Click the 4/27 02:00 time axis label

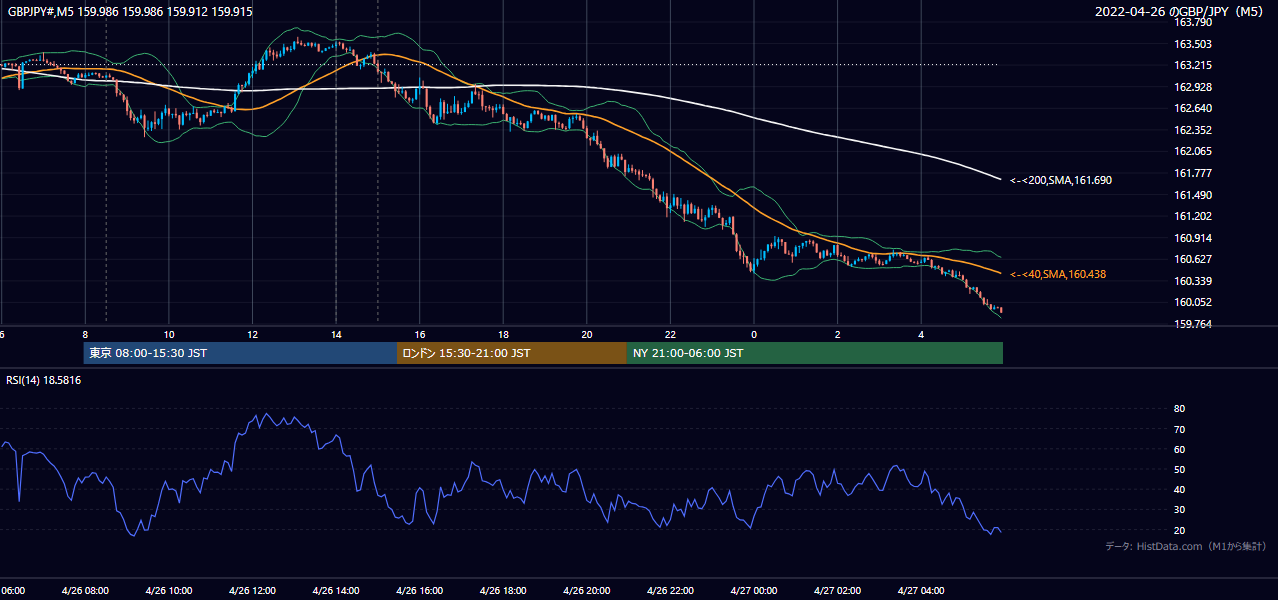[837, 590]
